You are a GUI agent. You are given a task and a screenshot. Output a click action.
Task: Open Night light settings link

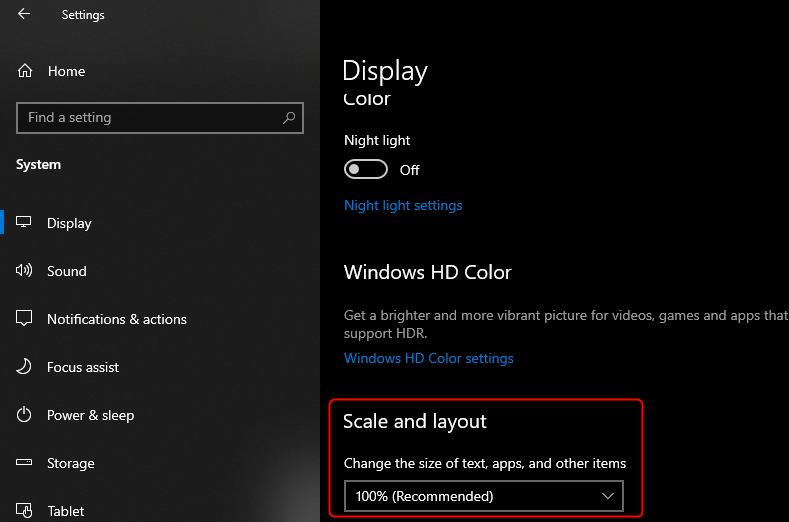pyautogui.click(x=403, y=205)
